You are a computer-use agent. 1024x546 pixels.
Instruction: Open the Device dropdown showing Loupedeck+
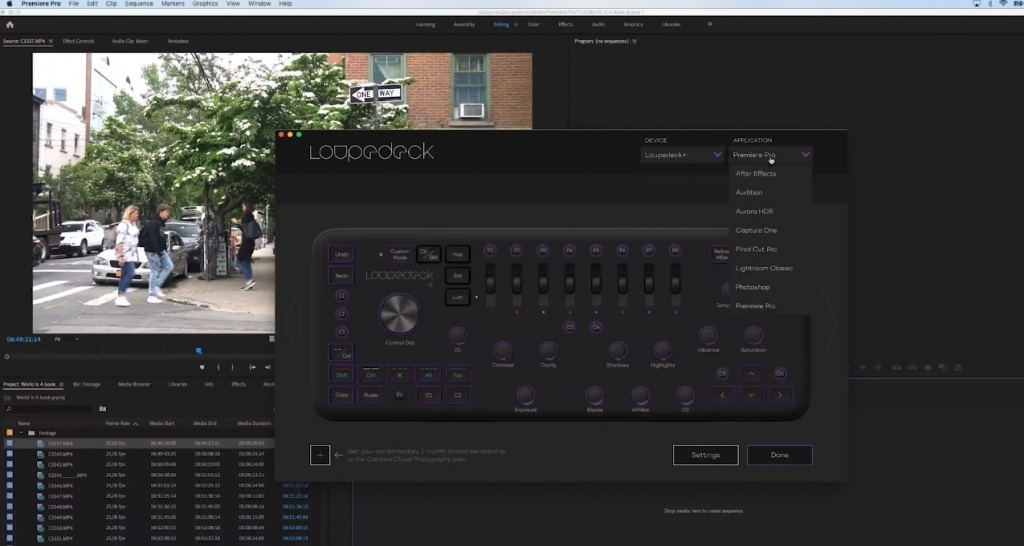coord(682,155)
